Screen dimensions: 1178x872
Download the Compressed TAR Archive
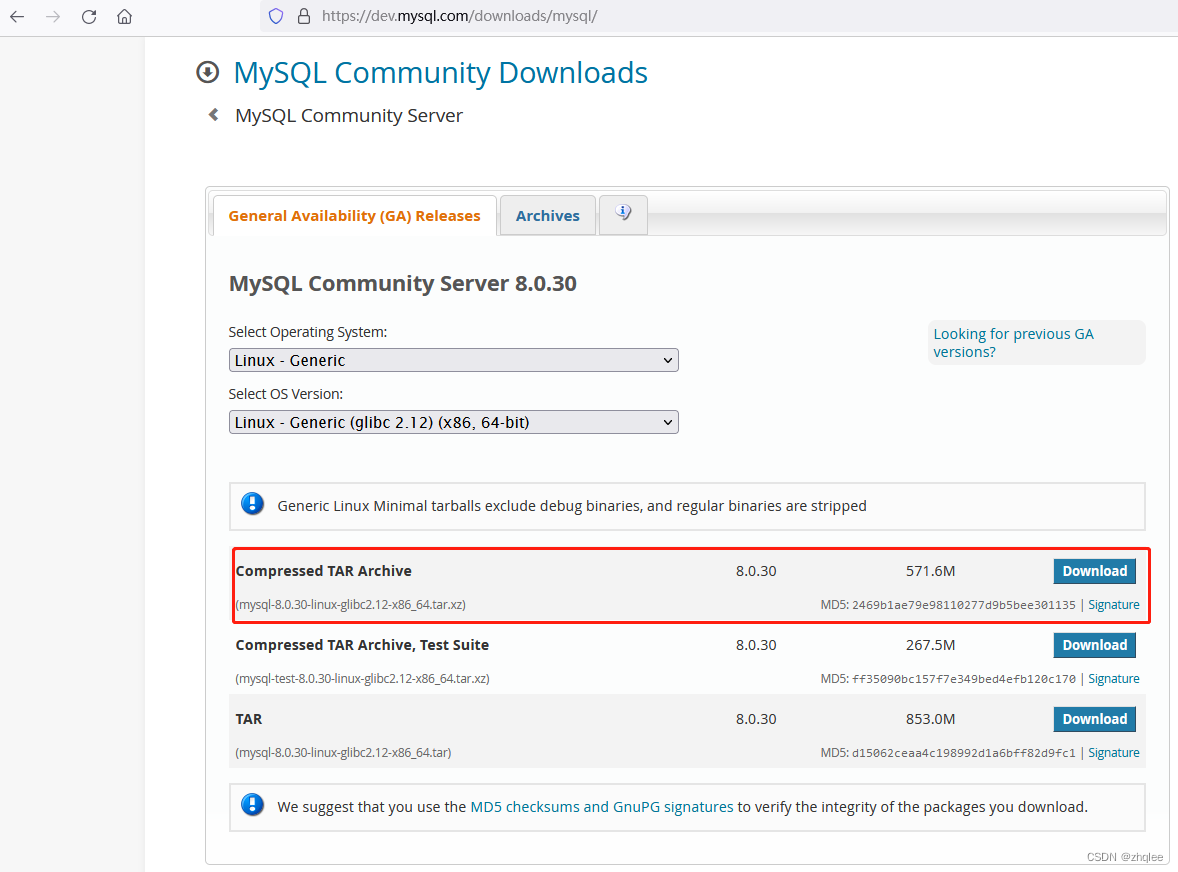(x=1094, y=571)
